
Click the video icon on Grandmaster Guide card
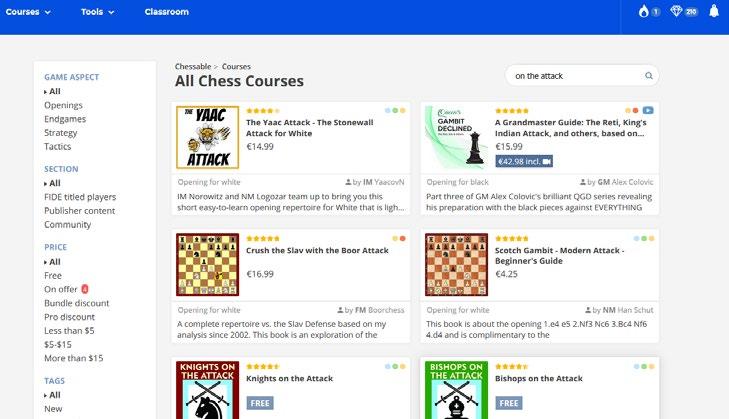tap(648, 110)
